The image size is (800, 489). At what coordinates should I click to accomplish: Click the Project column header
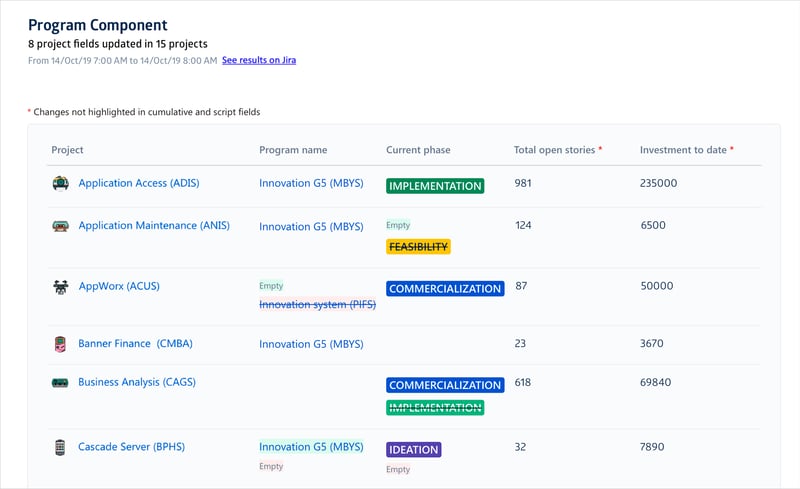click(67, 150)
